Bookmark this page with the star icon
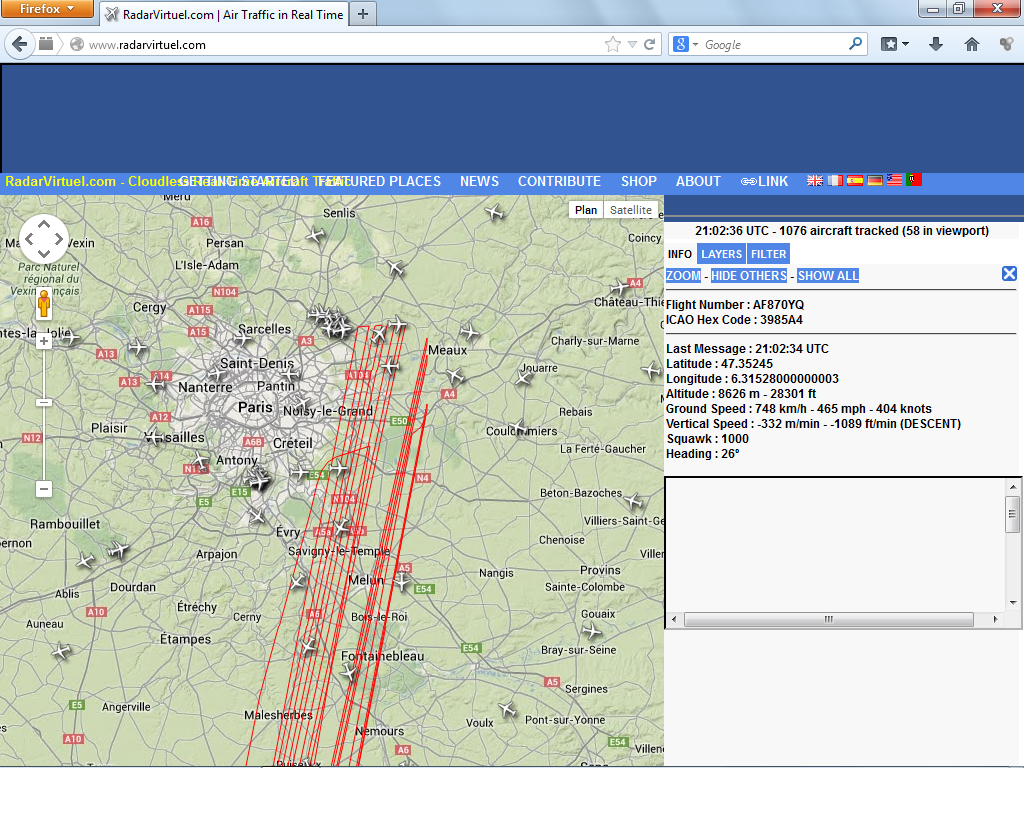 [612, 45]
